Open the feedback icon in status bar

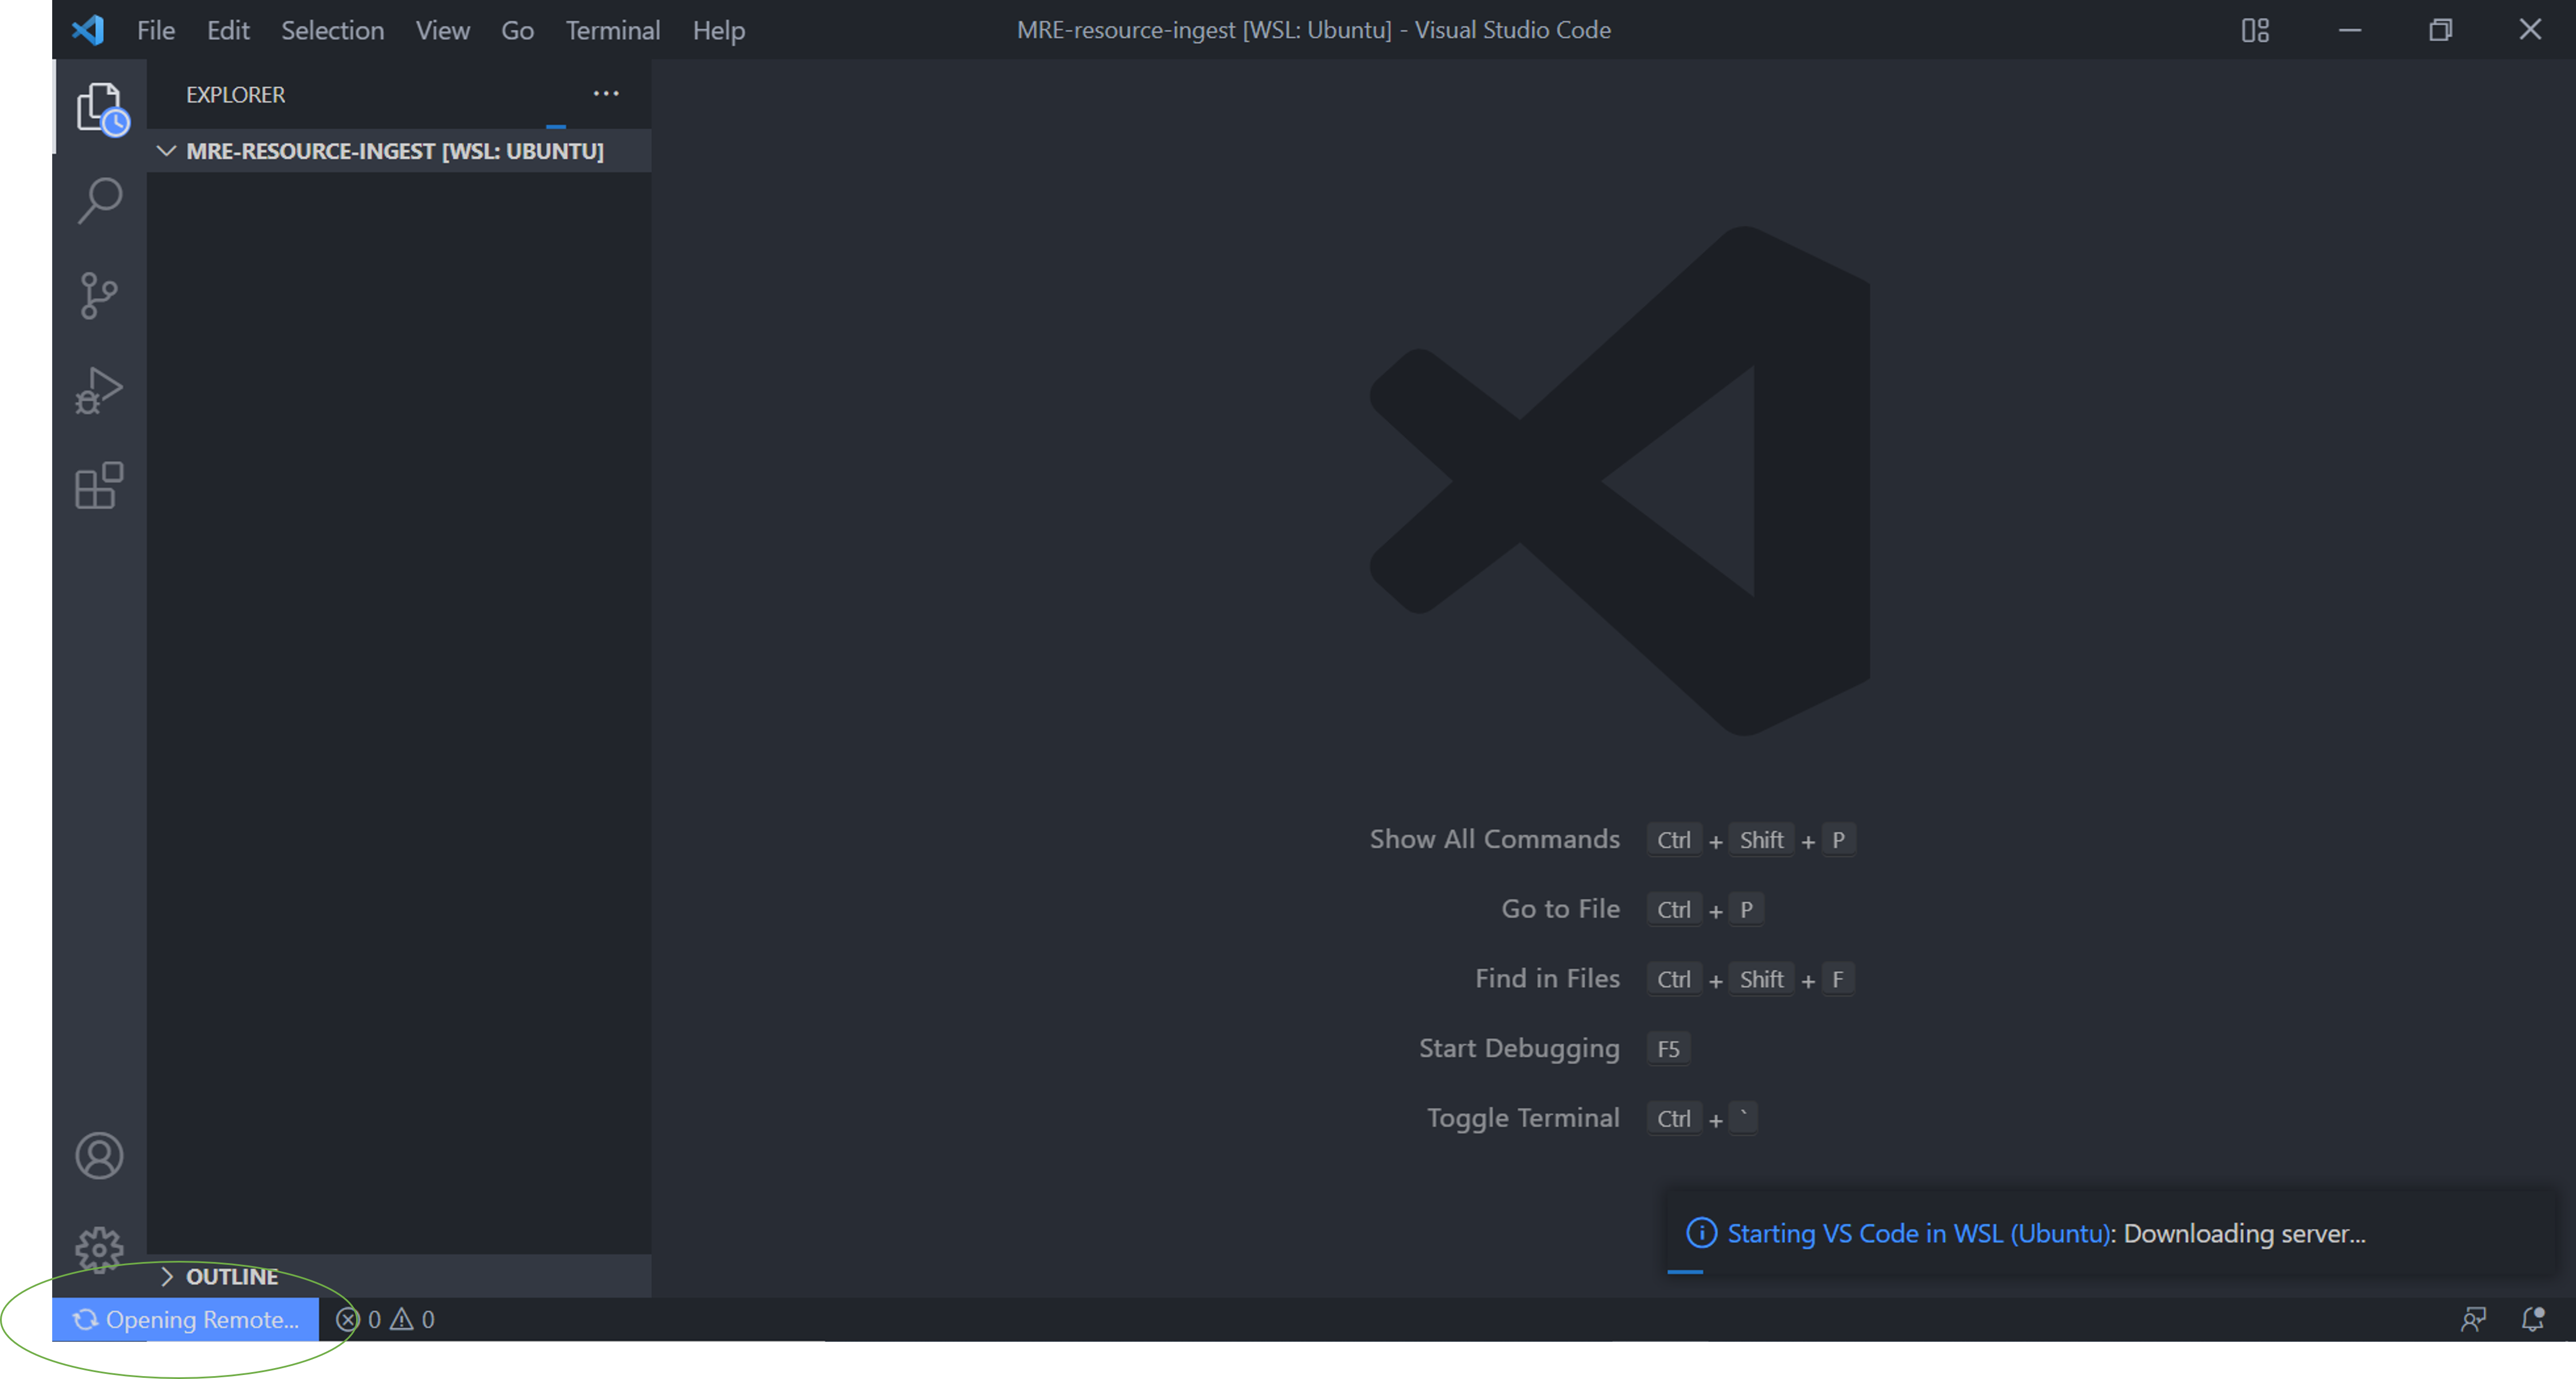click(2473, 1320)
